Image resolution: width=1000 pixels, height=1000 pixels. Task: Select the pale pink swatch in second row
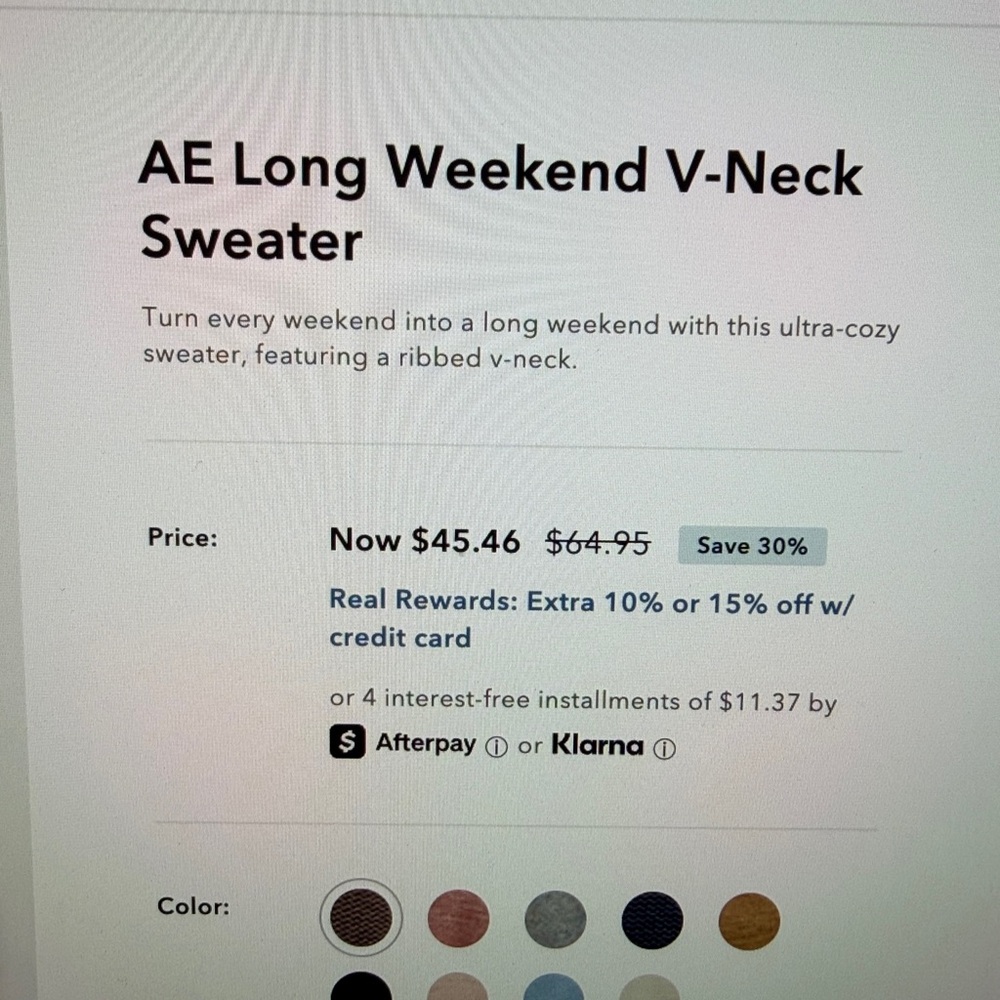pos(457,987)
